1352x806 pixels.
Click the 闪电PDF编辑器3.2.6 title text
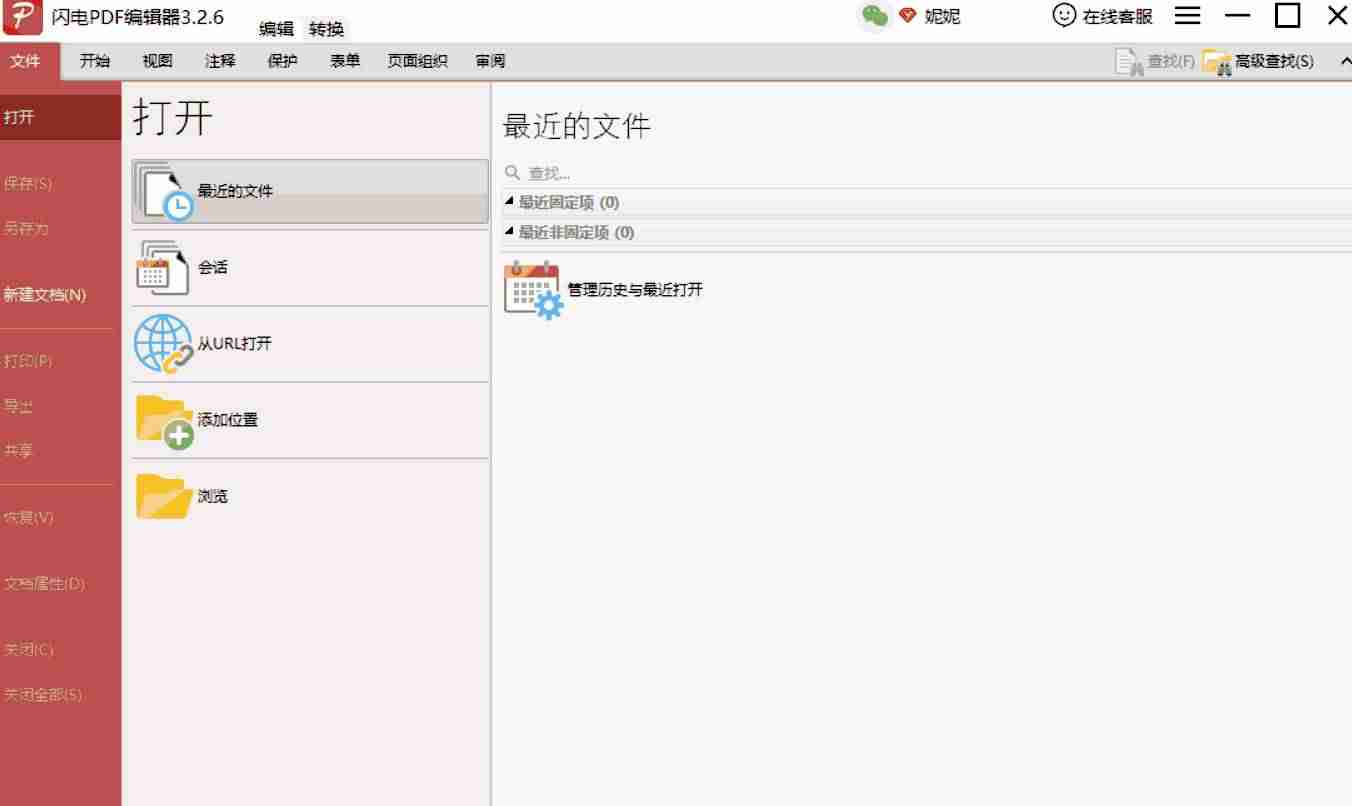(138, 17)
